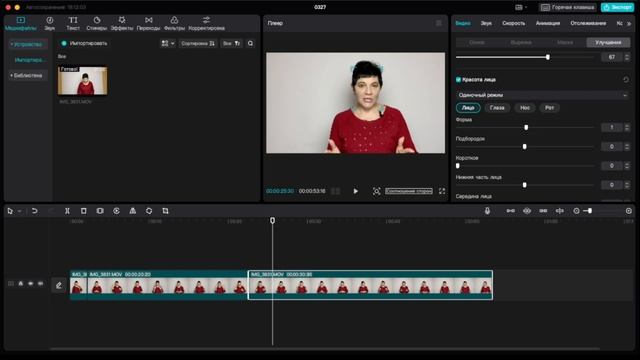640x360 pixels.
Task: Select the Нос nose category pill
Action: point(524,108)
